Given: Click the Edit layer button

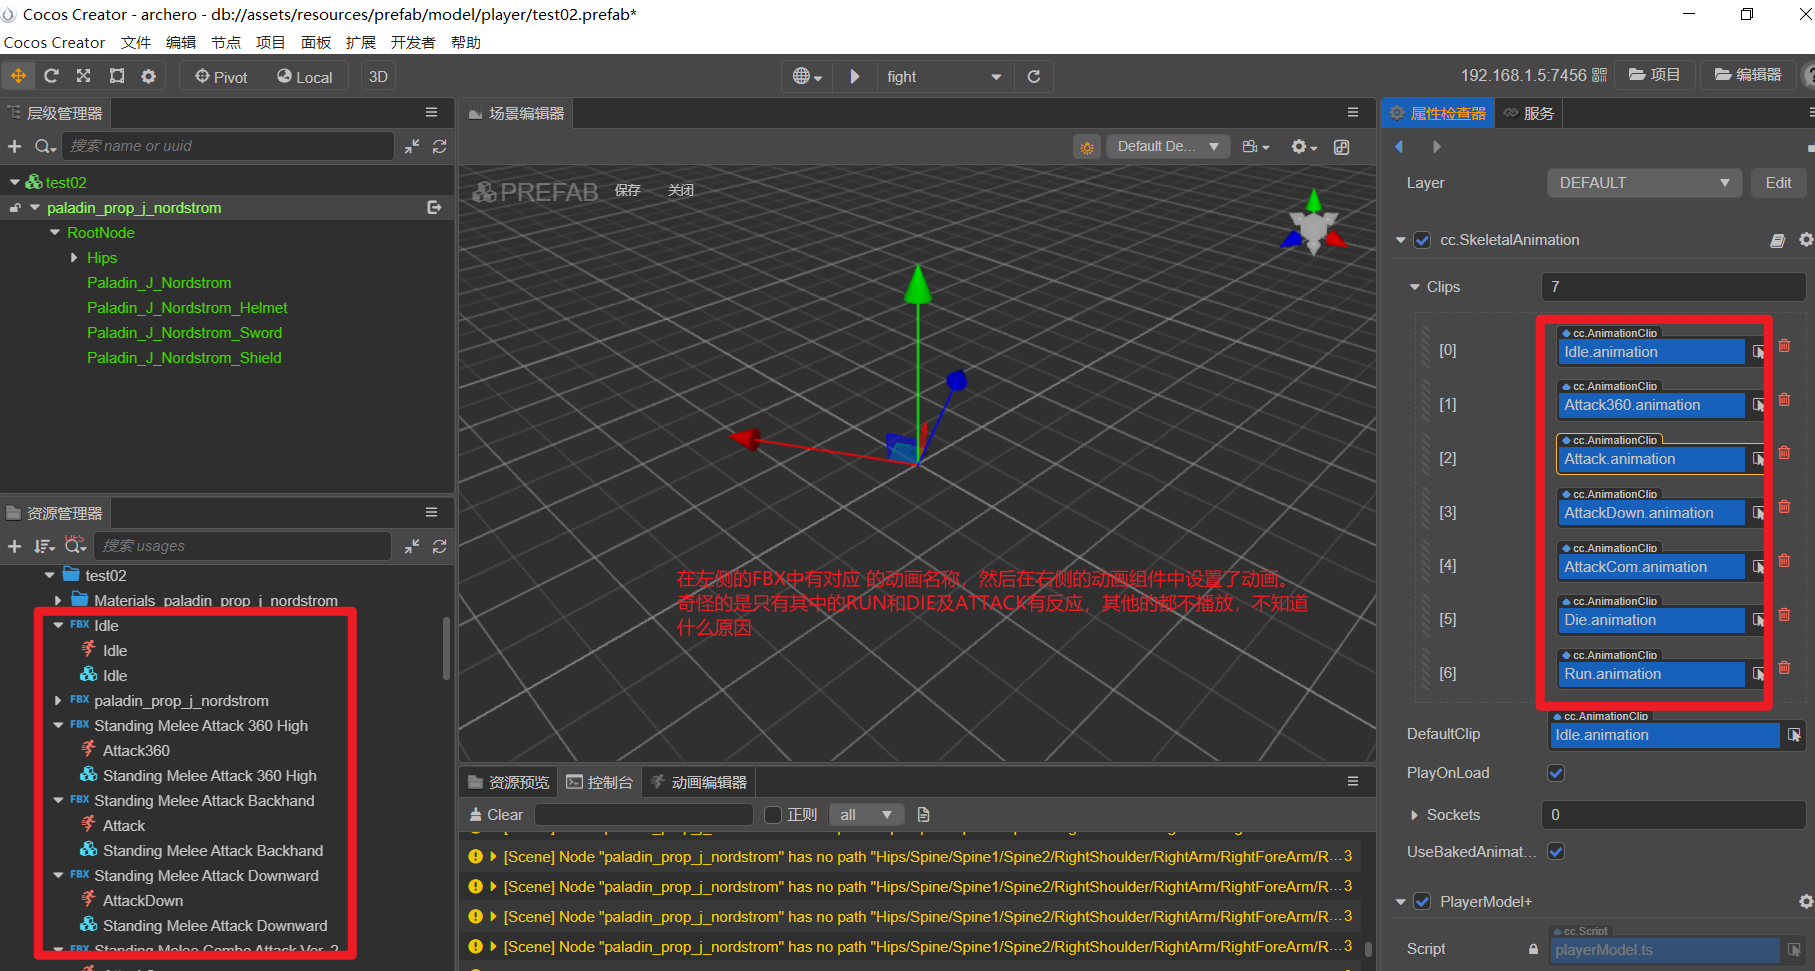Looking at the screenshot, I should pos(1778,183).
